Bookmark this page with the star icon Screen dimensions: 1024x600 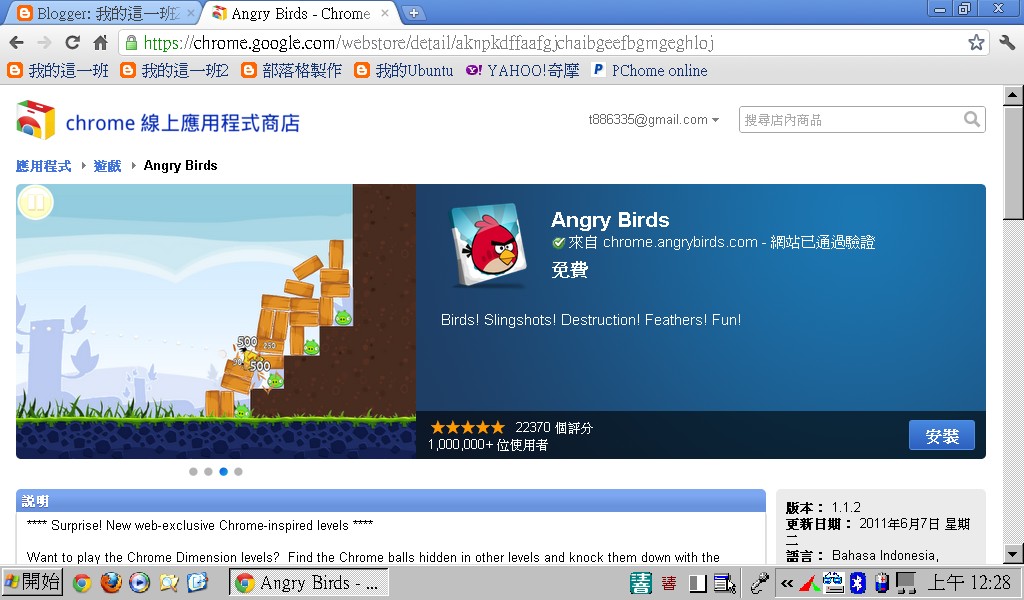pos(976,43)
